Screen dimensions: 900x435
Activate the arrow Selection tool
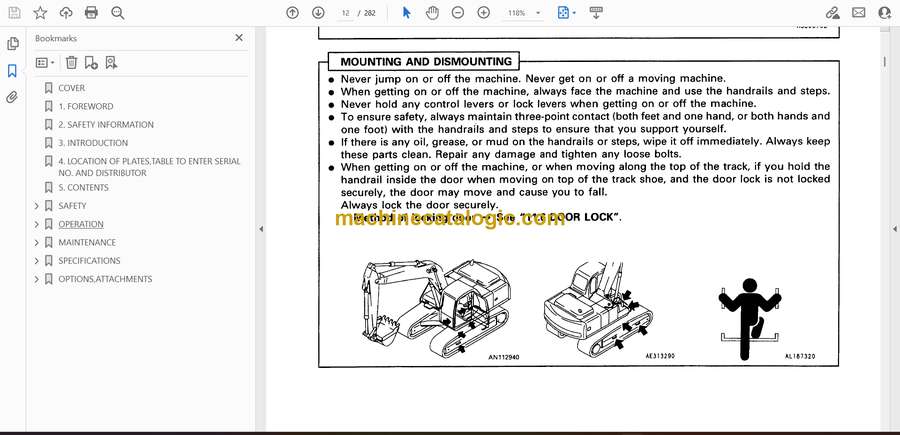(x=406, y=12)
